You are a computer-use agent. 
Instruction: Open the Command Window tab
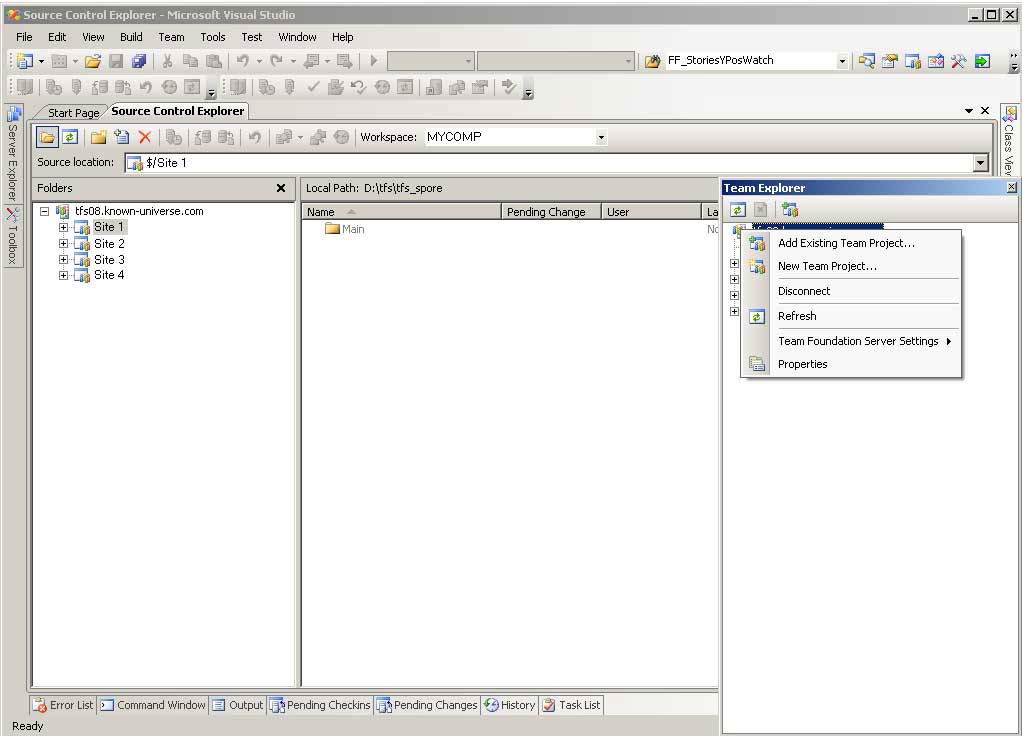[x=153, y=705]
